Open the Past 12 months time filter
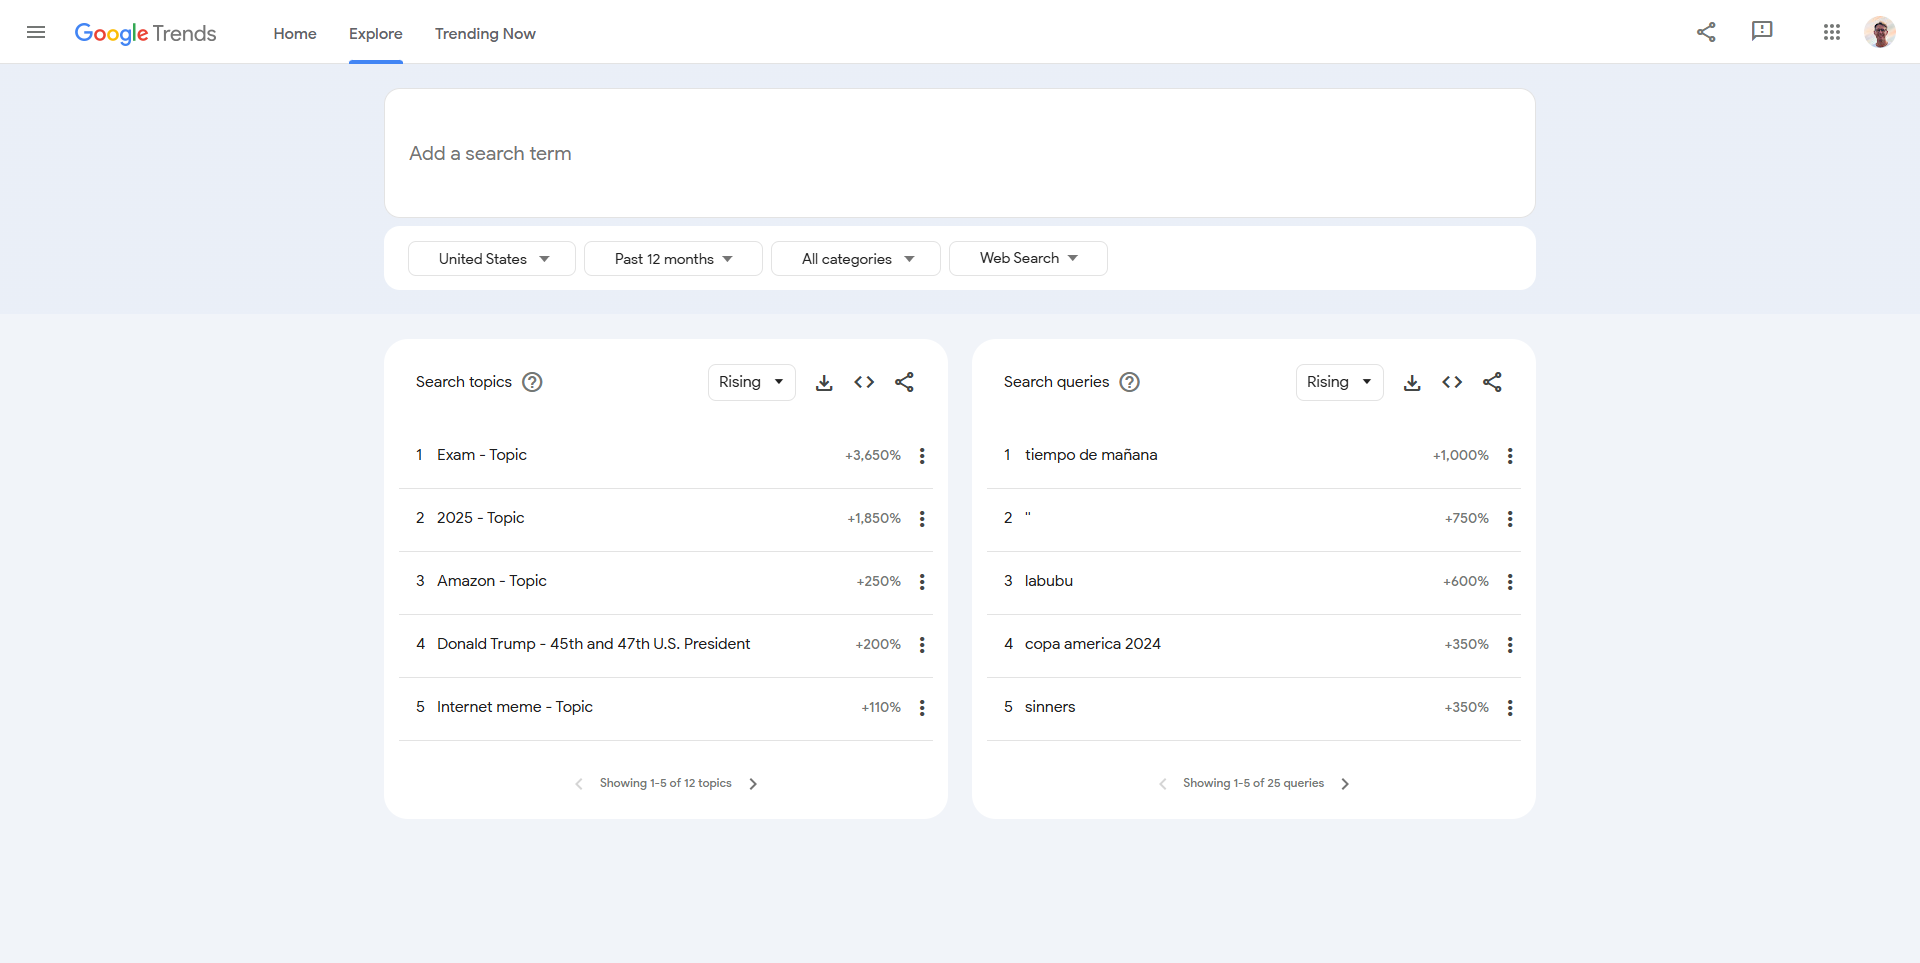The width and height of the screenshot is (1920, 963). pos(673,259)
